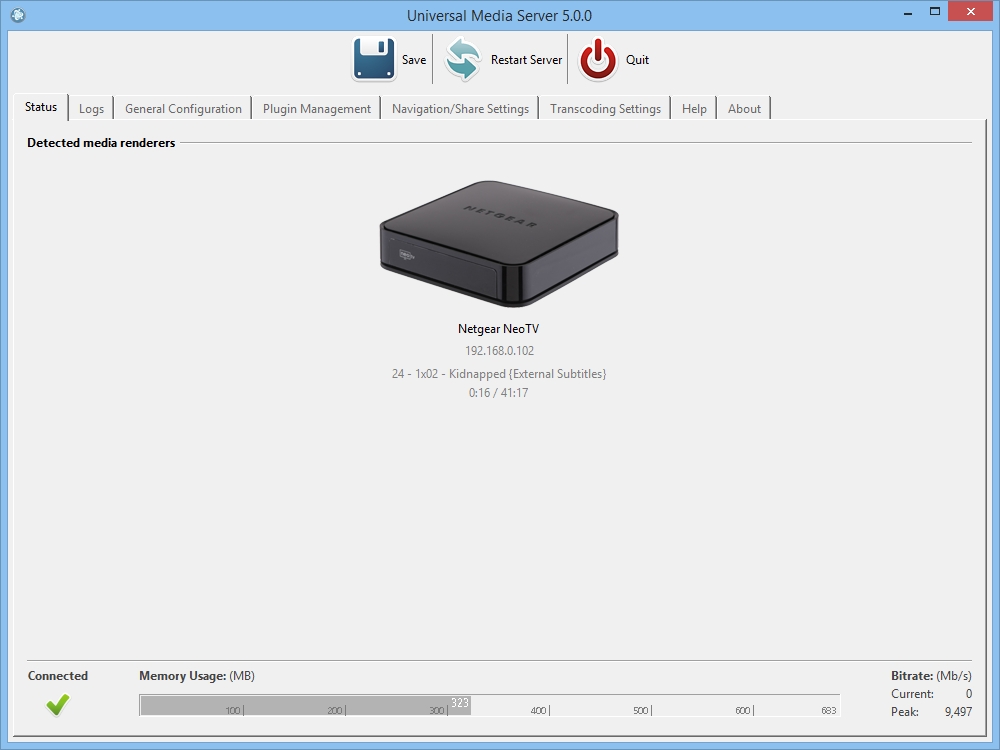The width and height of the screenshot is (1000, 750).
Task: Click the Peak bitrate value 9,497
Action: 958,712
